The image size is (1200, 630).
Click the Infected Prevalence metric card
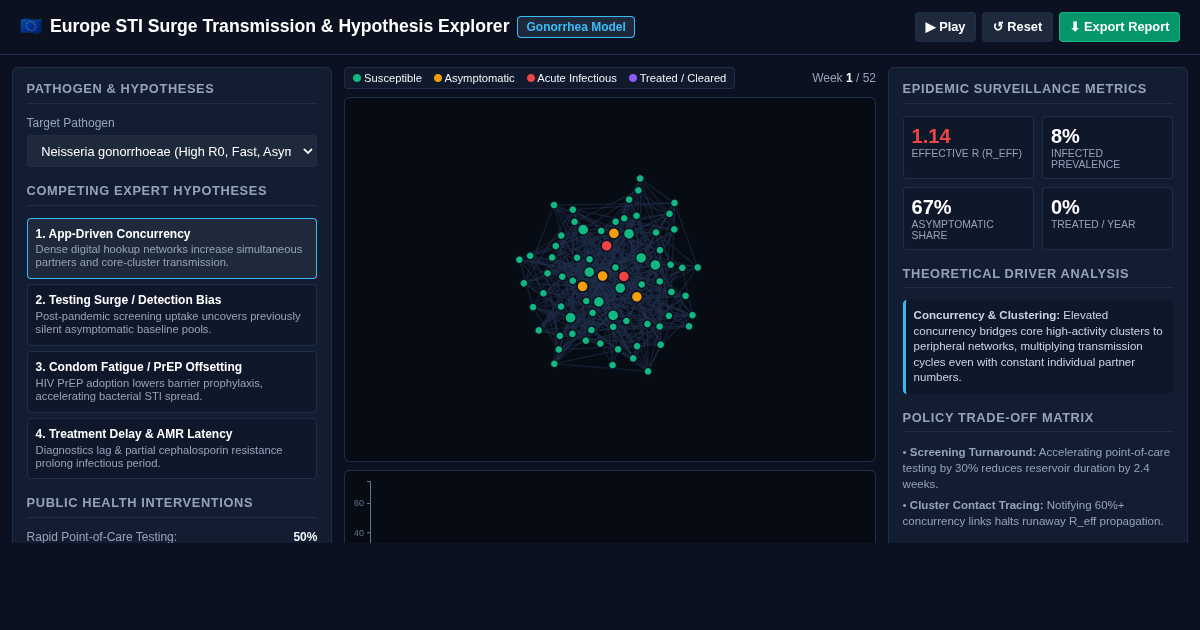coord(1107,147)
